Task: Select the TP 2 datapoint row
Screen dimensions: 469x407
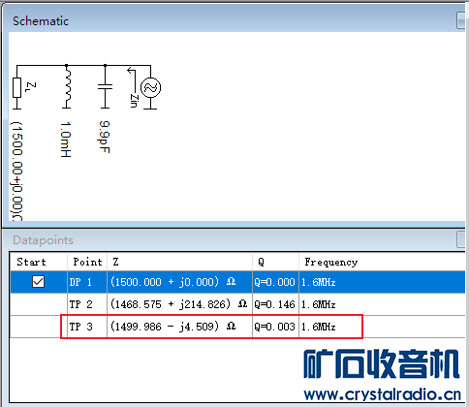Action: 237,304
